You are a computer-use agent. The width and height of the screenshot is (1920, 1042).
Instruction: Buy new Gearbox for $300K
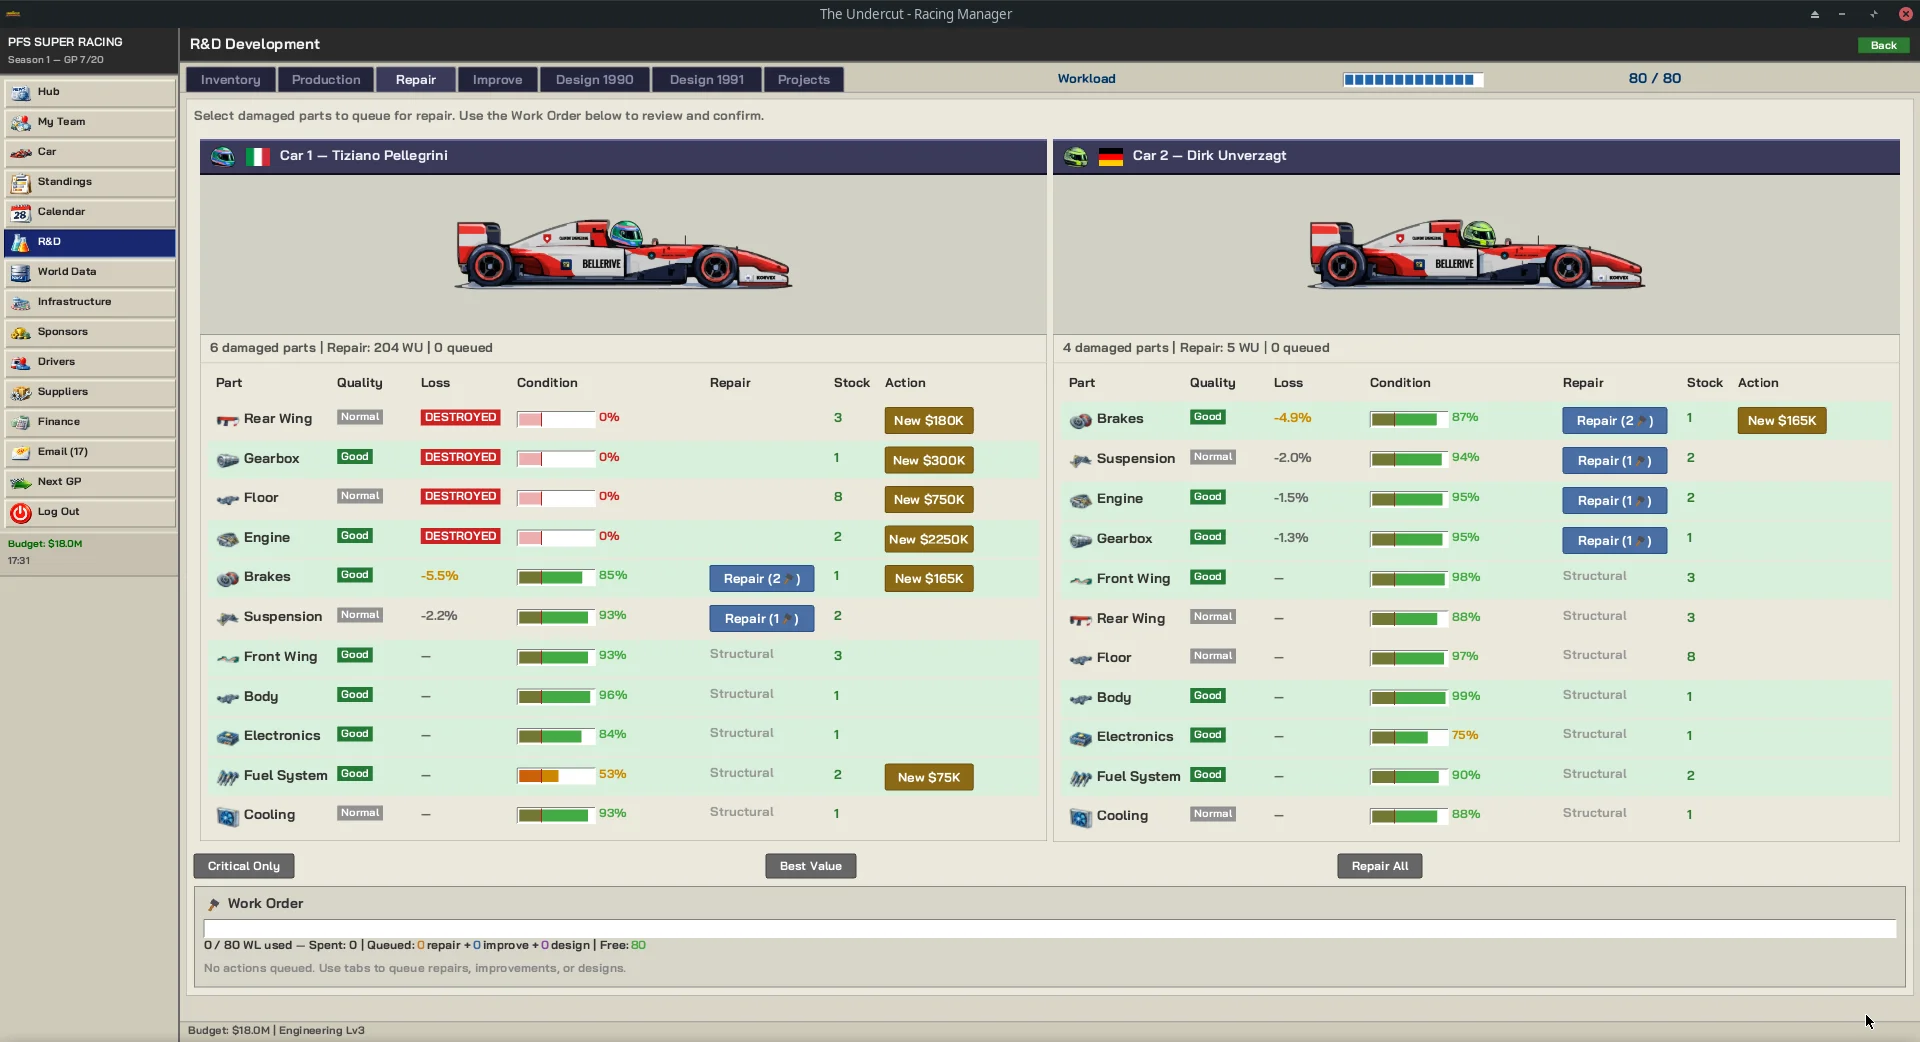point(928,460)
